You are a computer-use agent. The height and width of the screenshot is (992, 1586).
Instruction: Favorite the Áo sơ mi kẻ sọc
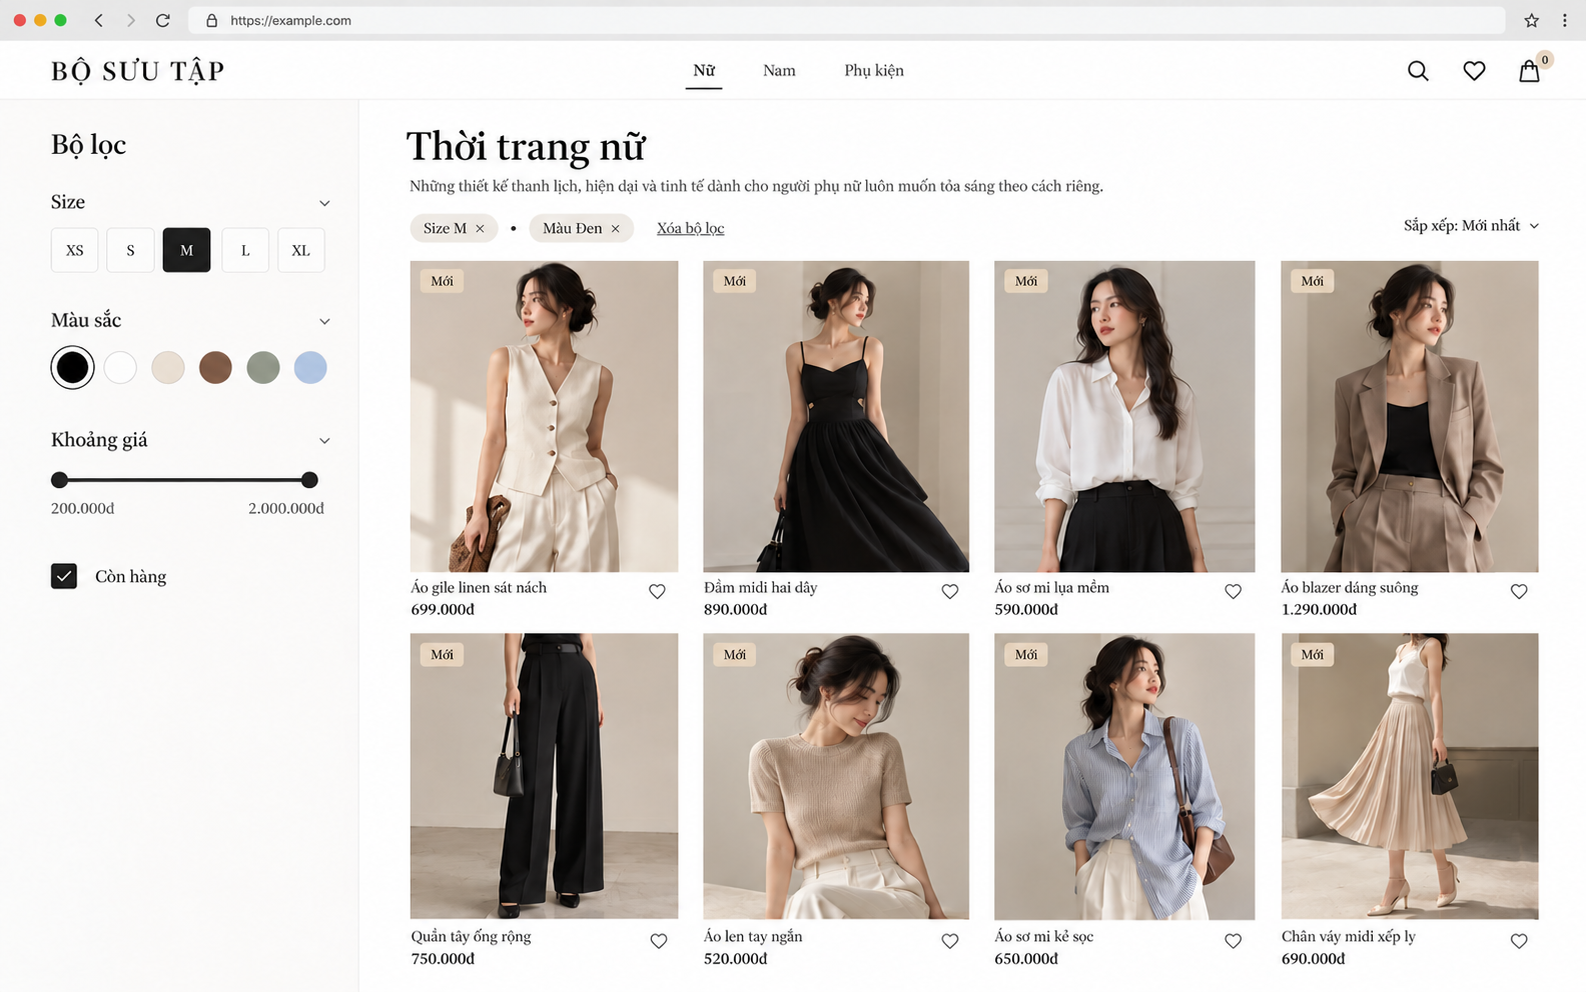click(1233, 941)
